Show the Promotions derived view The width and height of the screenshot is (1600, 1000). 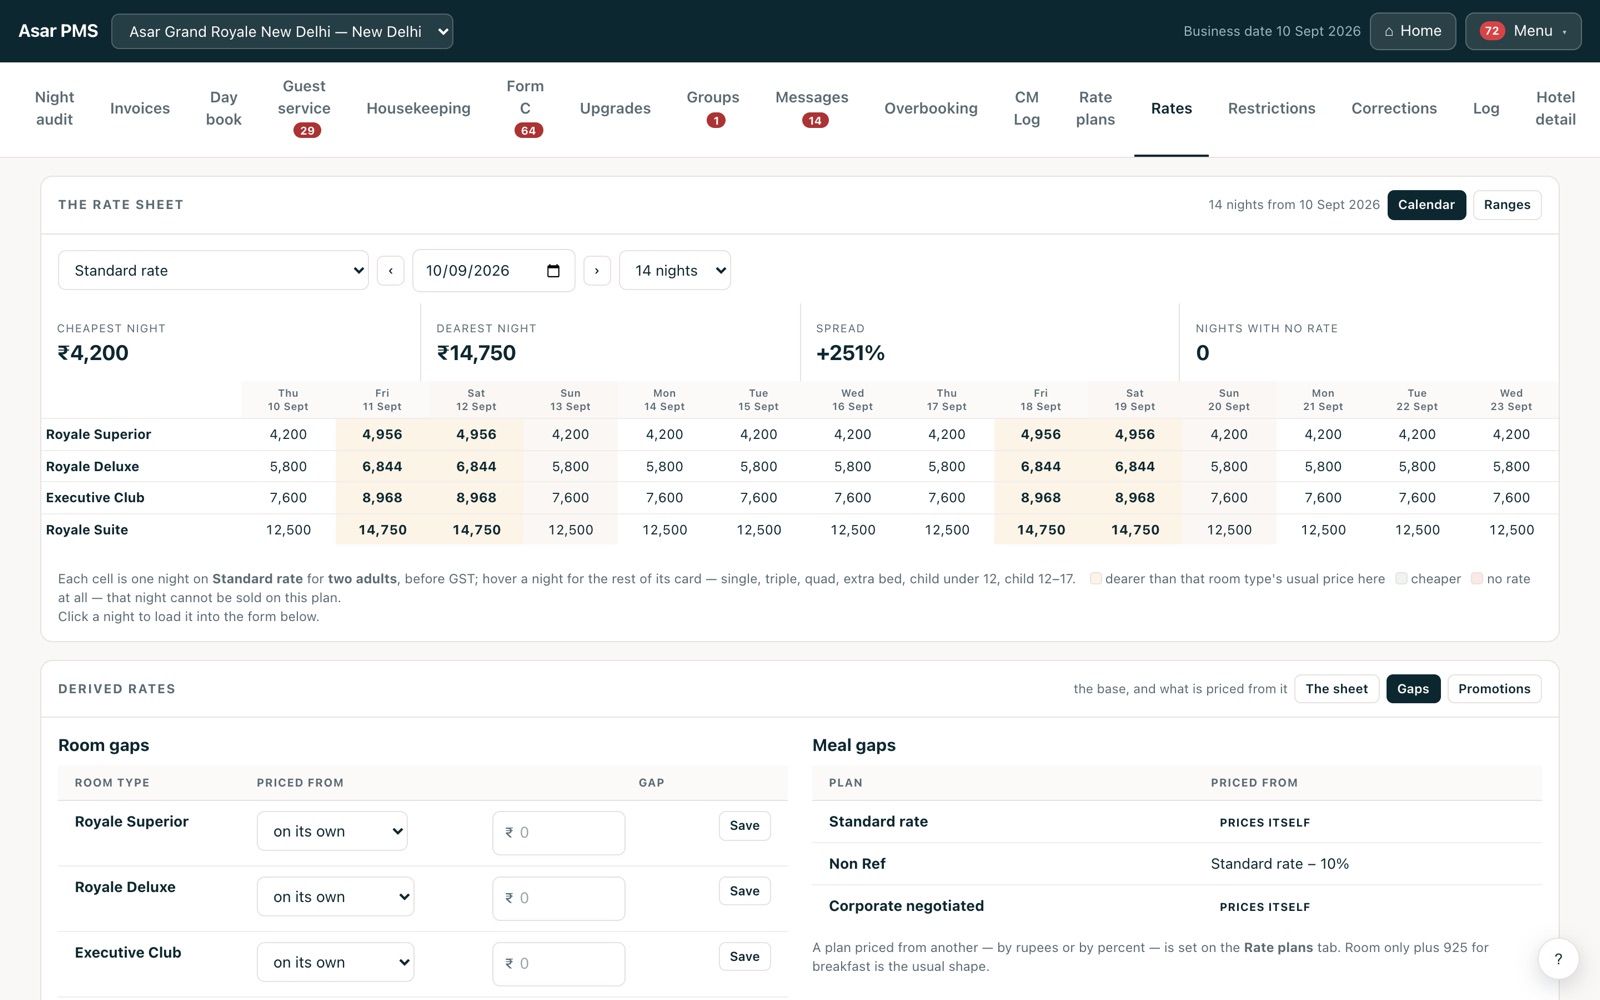point(1494,689)
